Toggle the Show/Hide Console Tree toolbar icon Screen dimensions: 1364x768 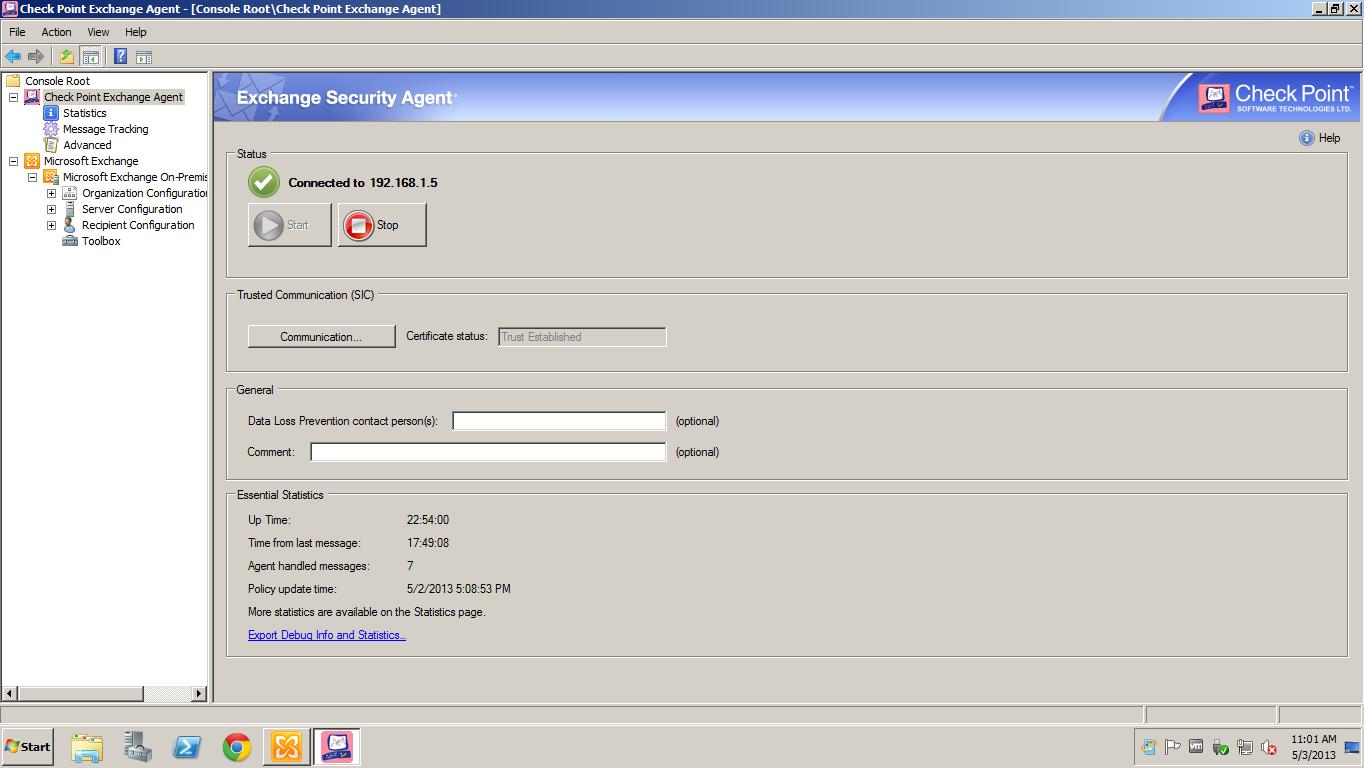coord(90,57)
